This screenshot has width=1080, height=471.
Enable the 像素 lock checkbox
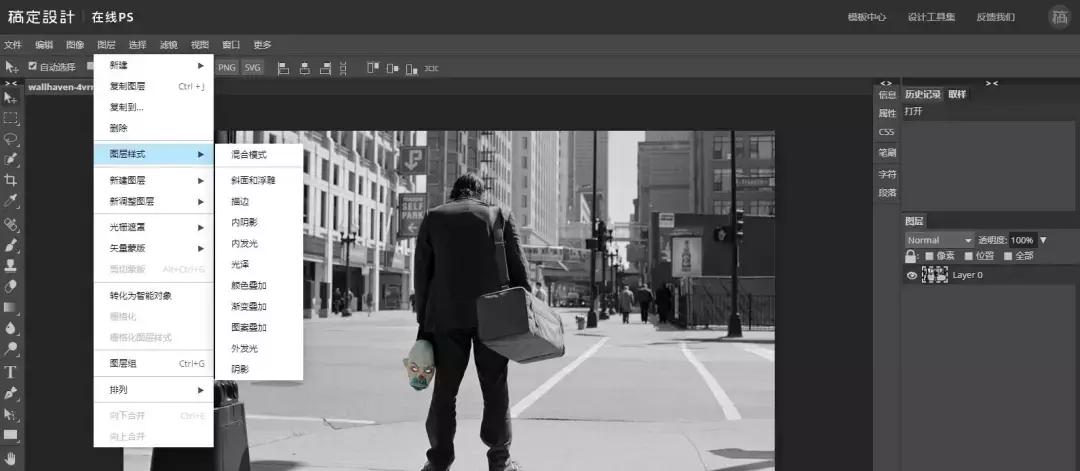929,256
